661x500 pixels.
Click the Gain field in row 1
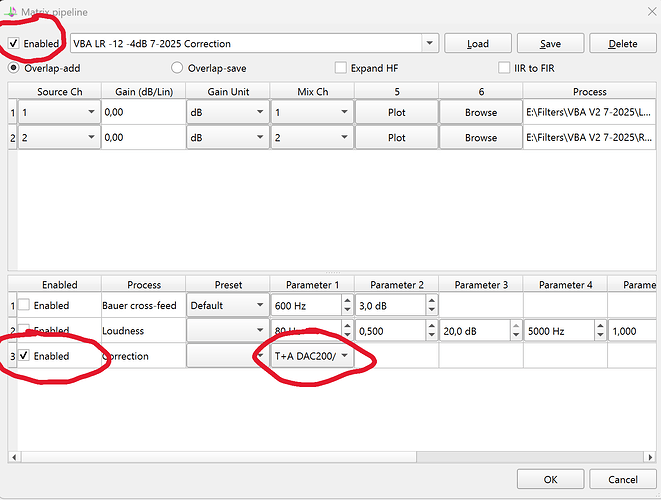coord(141,113)
